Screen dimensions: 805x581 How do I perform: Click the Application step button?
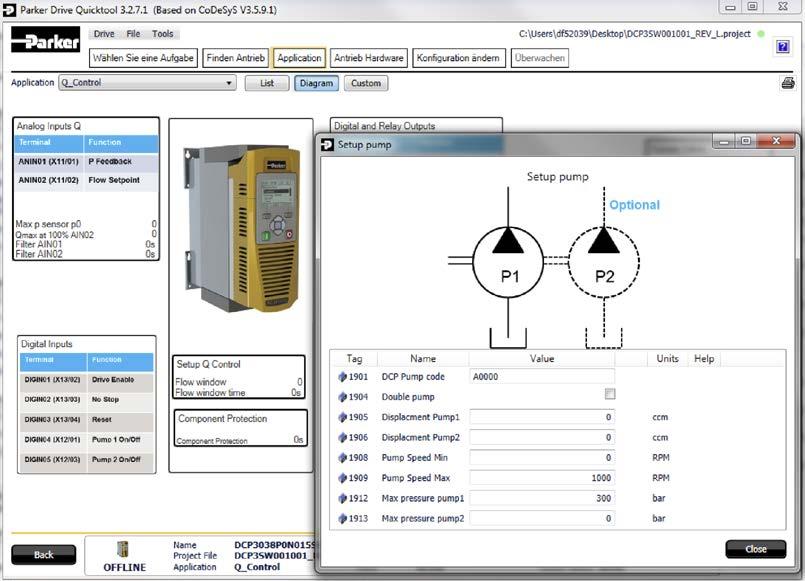tap(299, 58)
